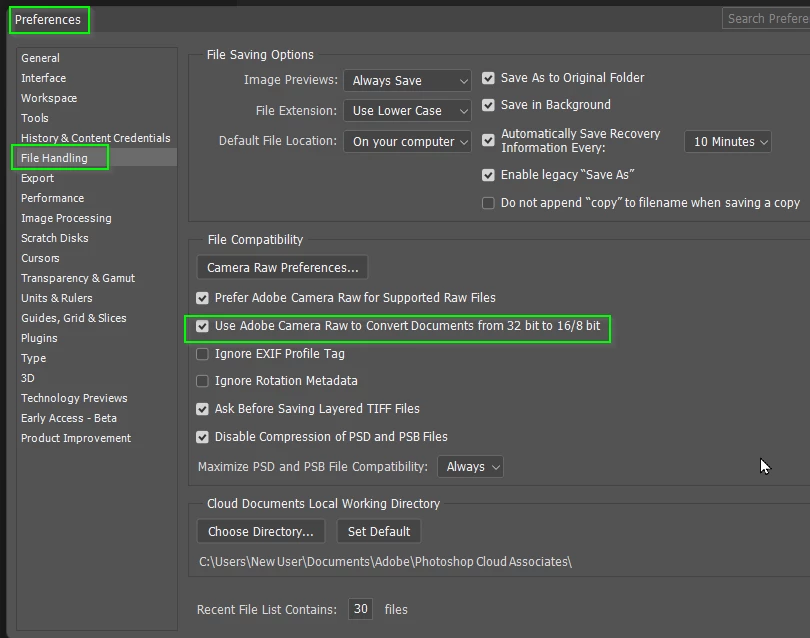This screenshot has height=638, width=810.
Task: Check Ignore Rotation Metadata
Action: click(202, 381)
